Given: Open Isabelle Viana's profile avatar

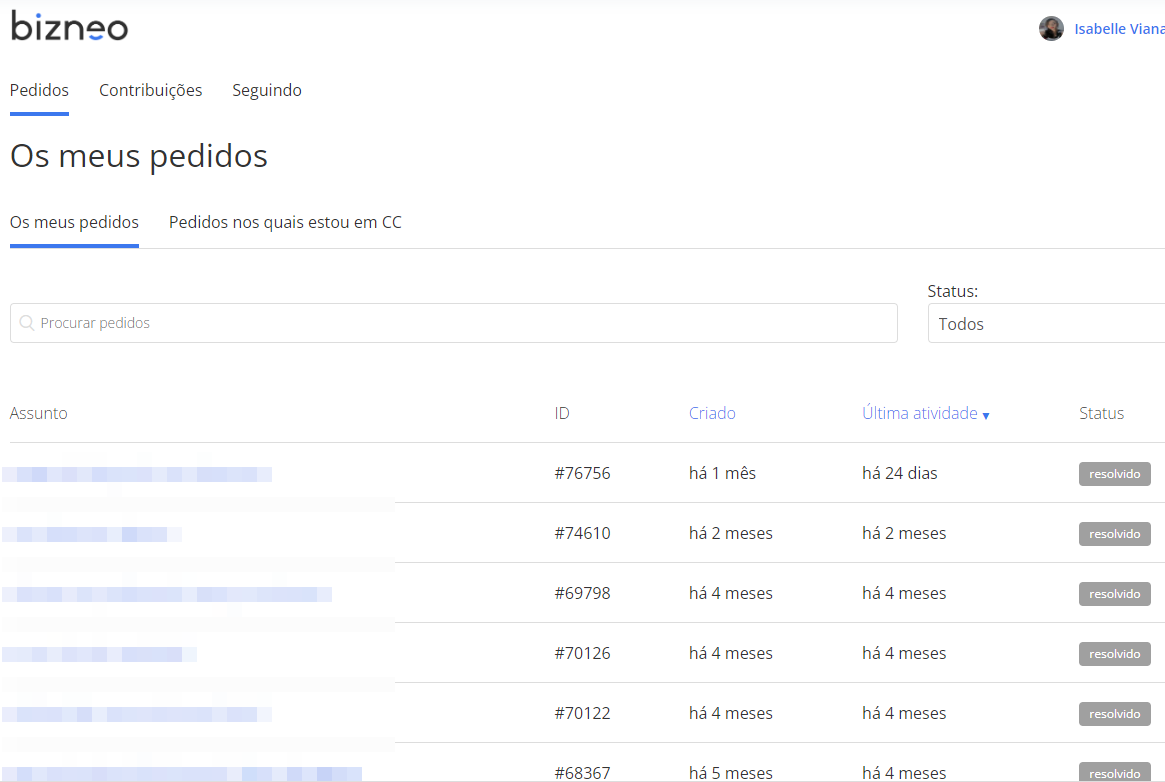Looking at the screenshot, I should tap(1051, 29).
